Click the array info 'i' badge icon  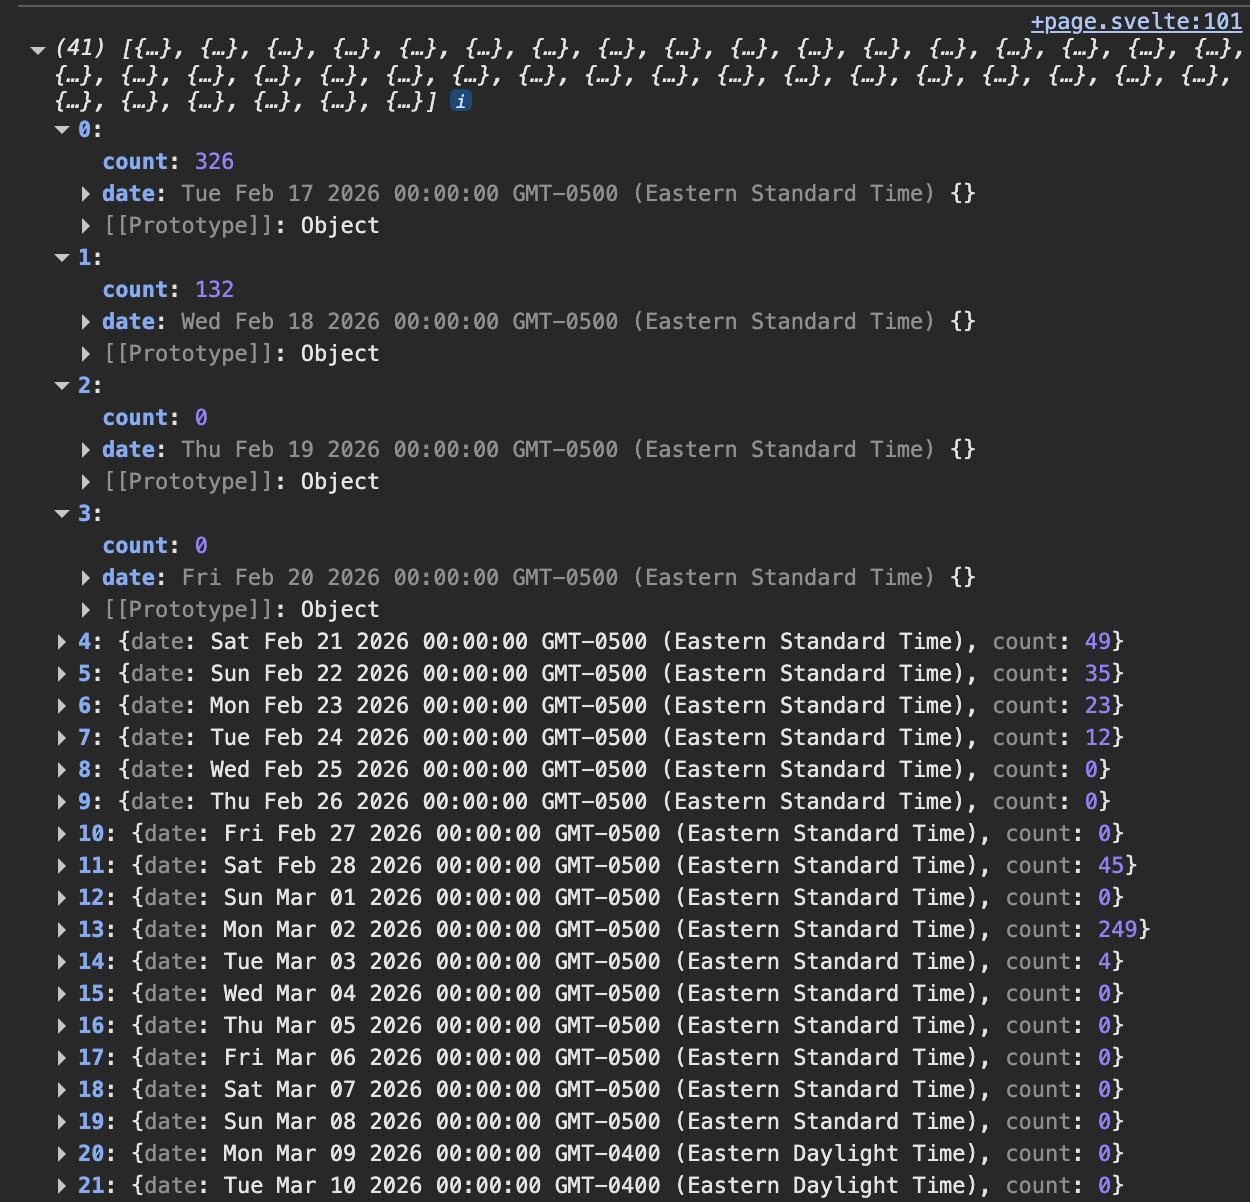(460, 101)
